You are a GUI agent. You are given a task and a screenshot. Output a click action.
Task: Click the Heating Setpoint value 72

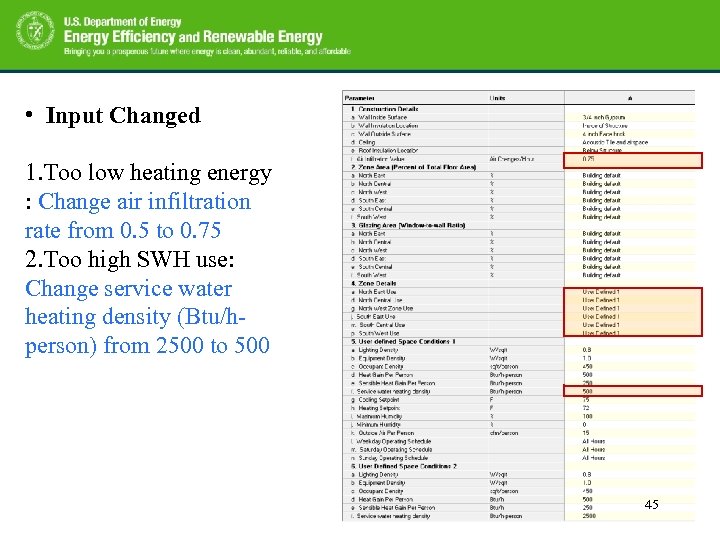586,408
